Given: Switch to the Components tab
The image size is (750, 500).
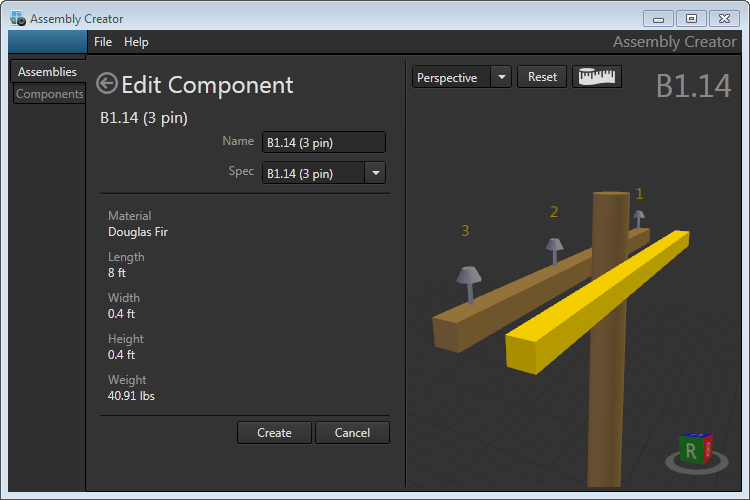Looking at the screenshot, I should (50, 94).
